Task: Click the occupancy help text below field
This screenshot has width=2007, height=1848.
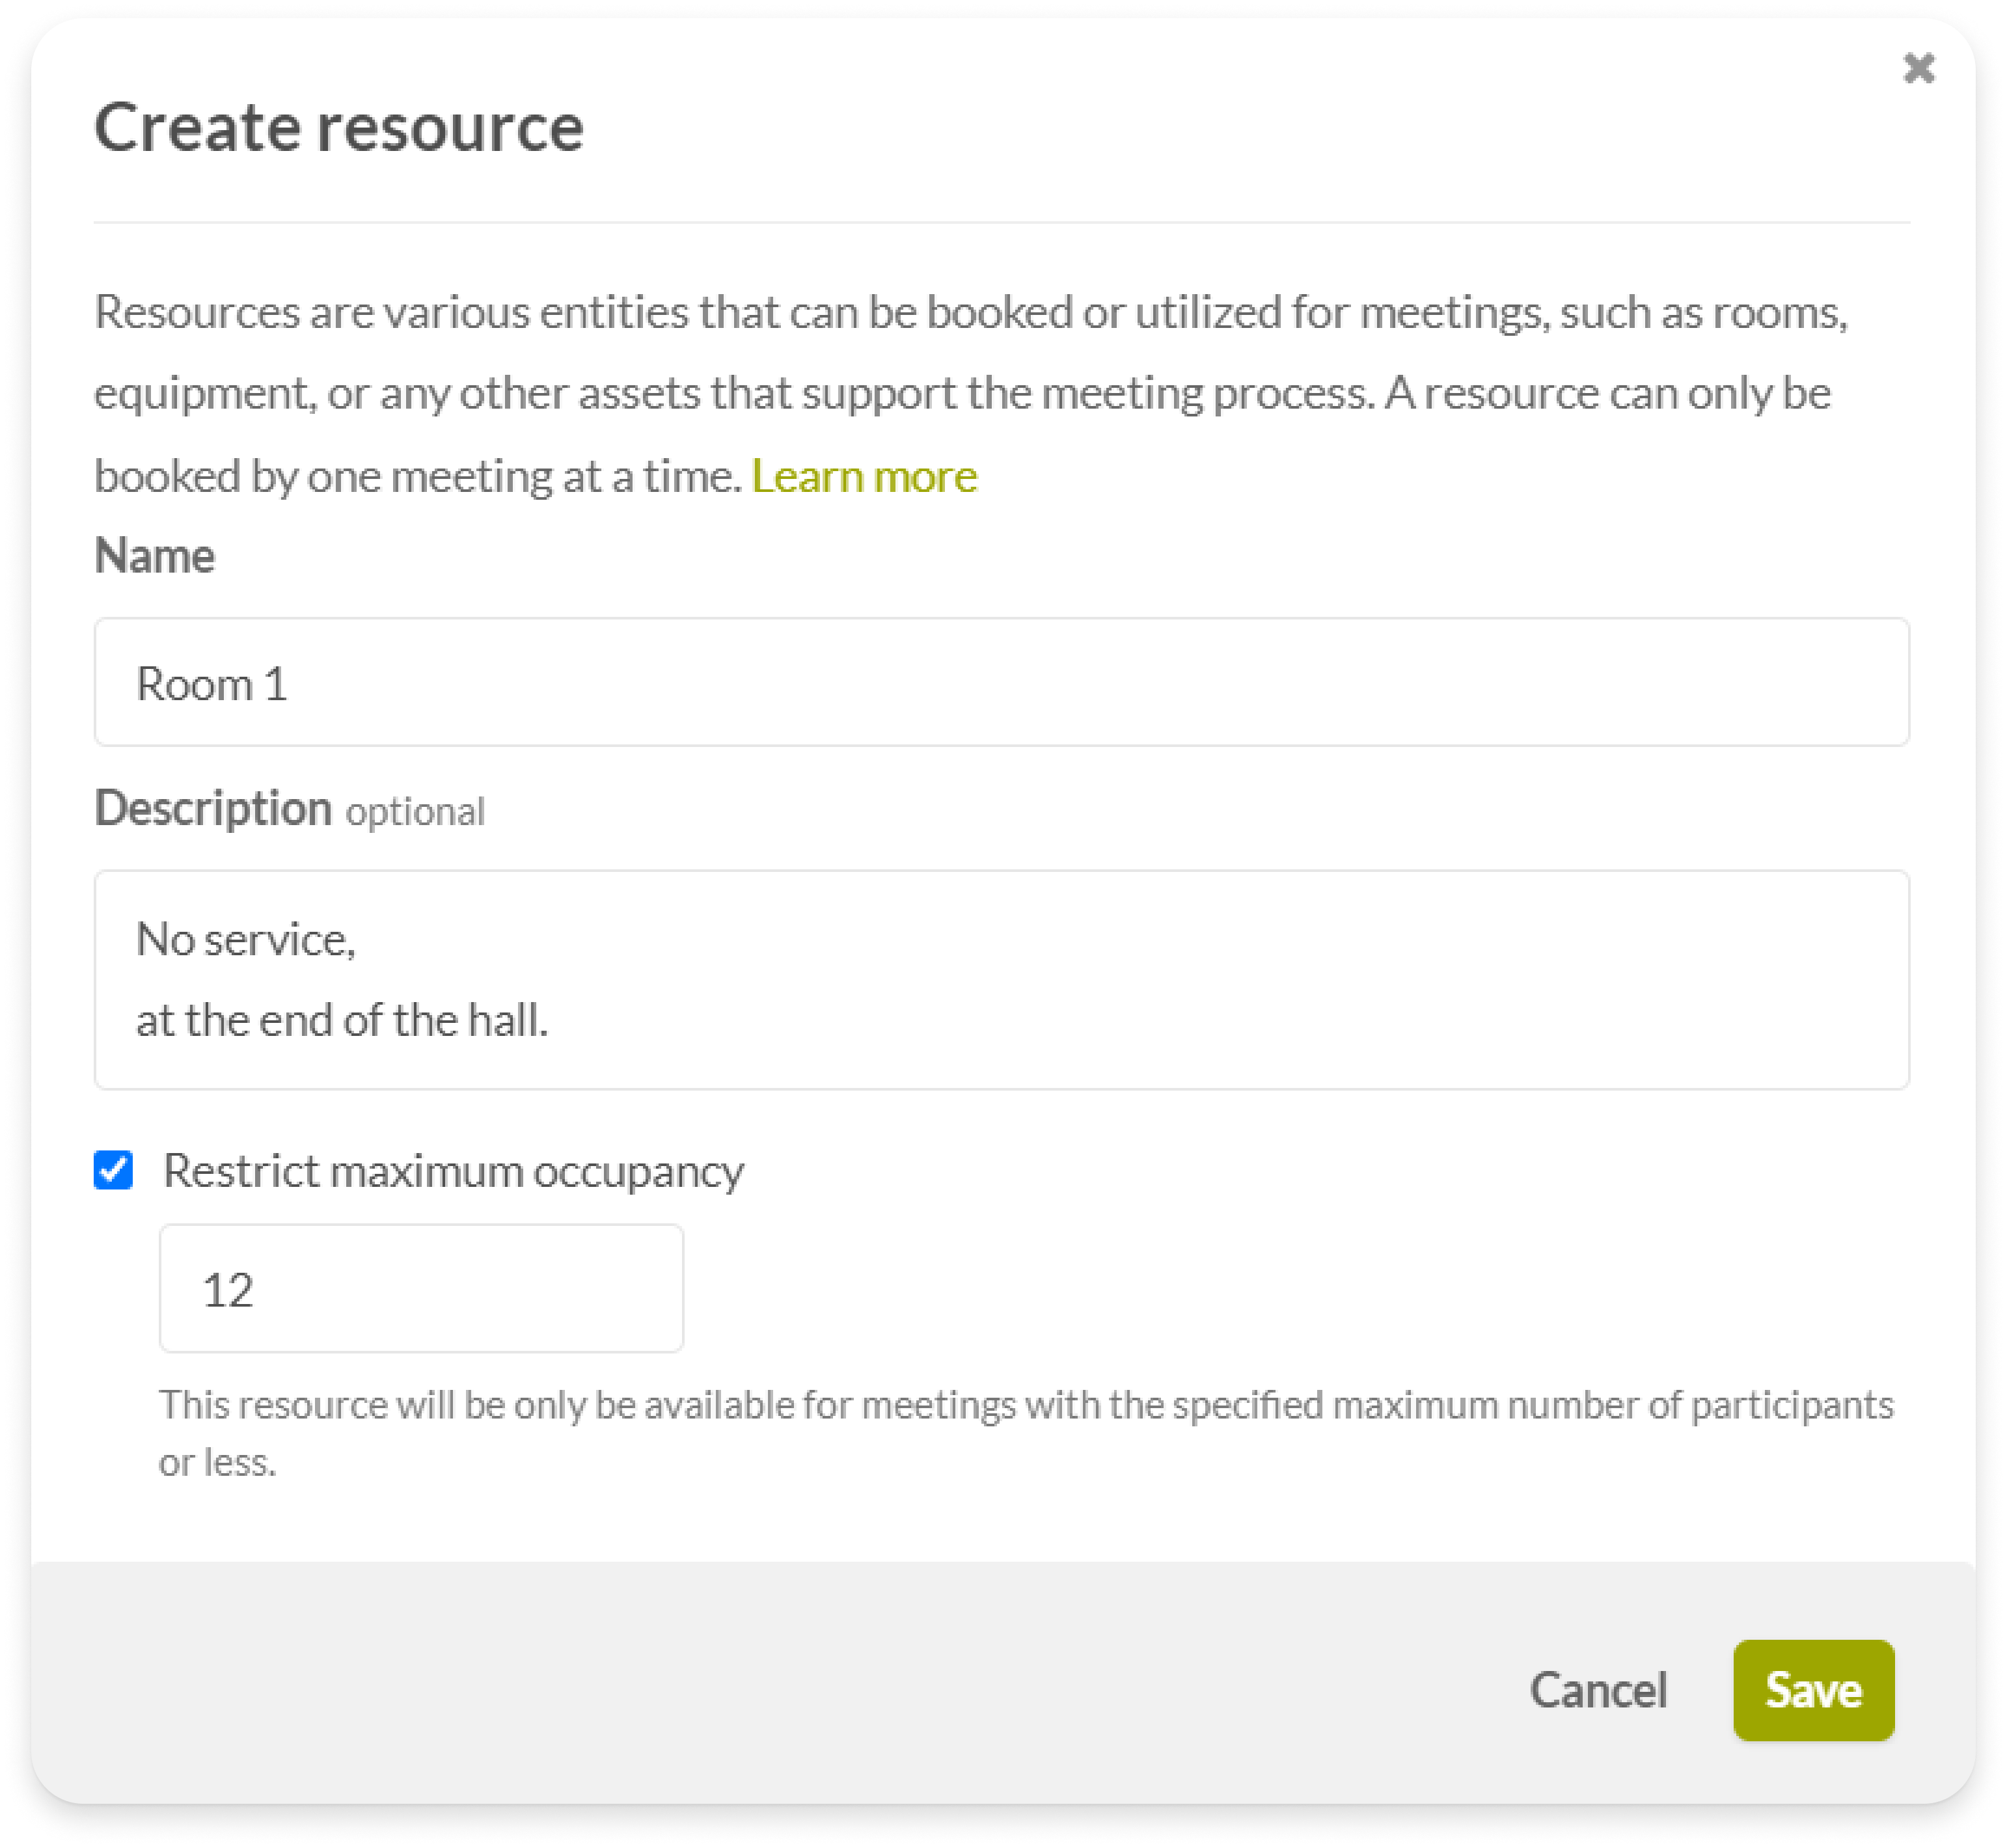Action: tap(1026, 1433)
